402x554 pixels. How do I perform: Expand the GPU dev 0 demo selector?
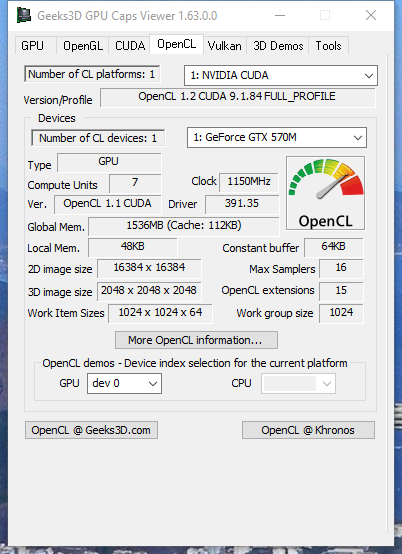(x=124, y=383)
